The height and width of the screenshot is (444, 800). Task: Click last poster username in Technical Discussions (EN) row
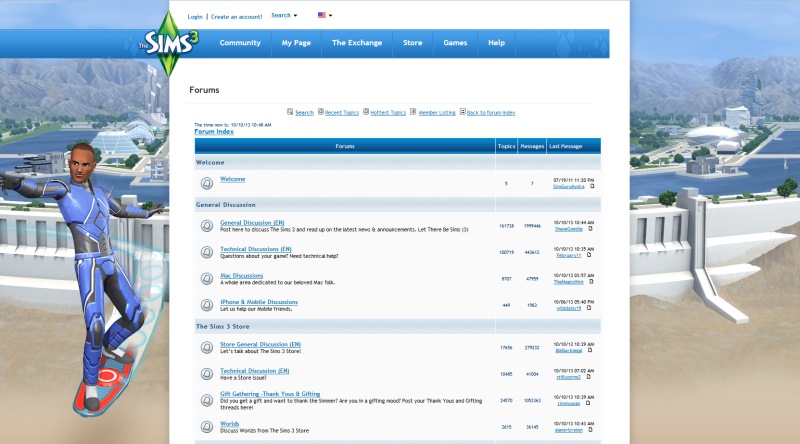tap(568, 255)
